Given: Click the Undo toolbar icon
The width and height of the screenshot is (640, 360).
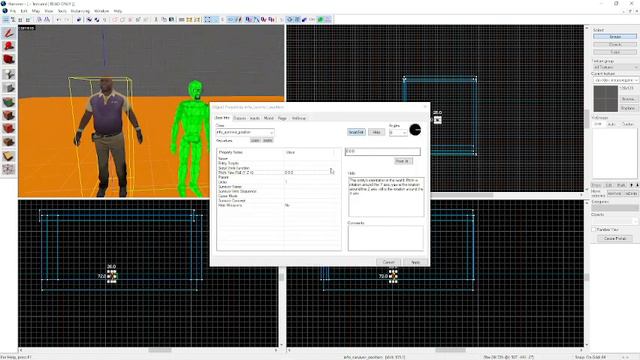Looking at the screenshot, I should (59, 20).
